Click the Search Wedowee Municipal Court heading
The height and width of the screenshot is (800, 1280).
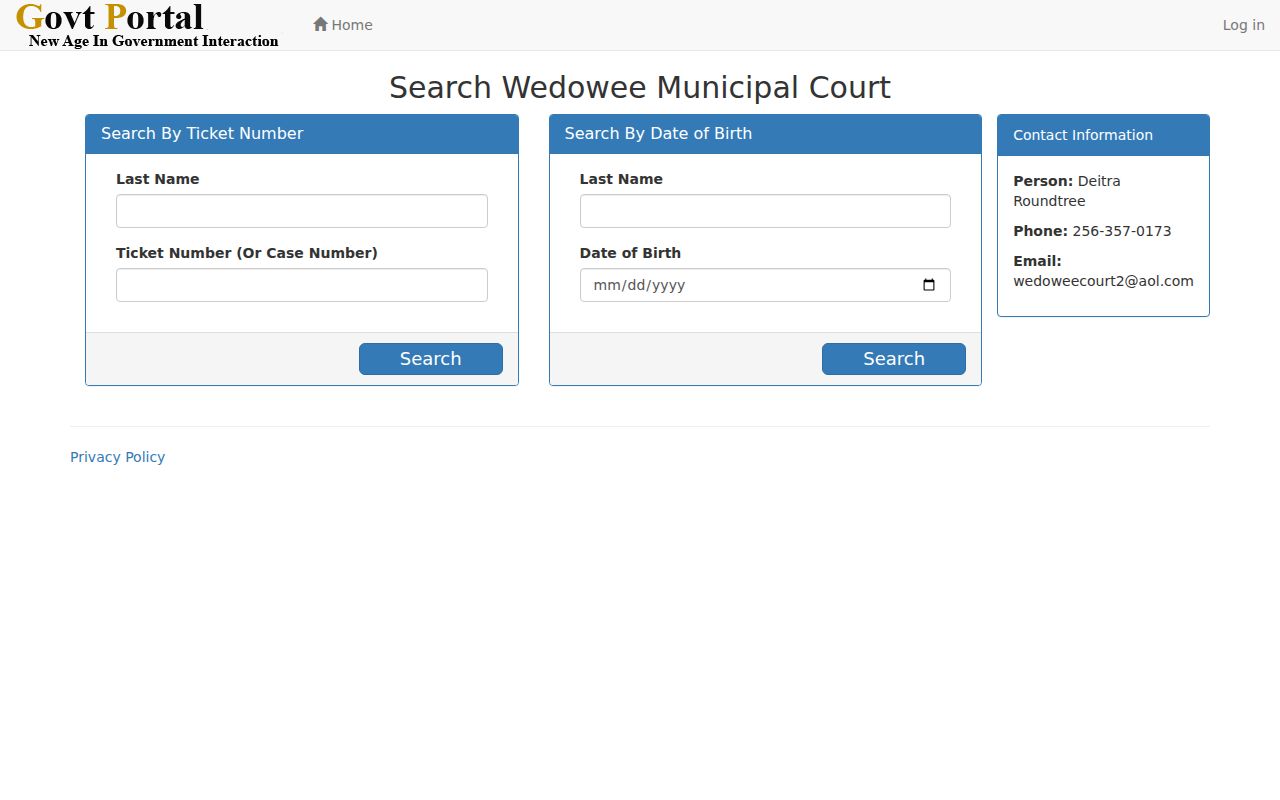pos(640,87)
